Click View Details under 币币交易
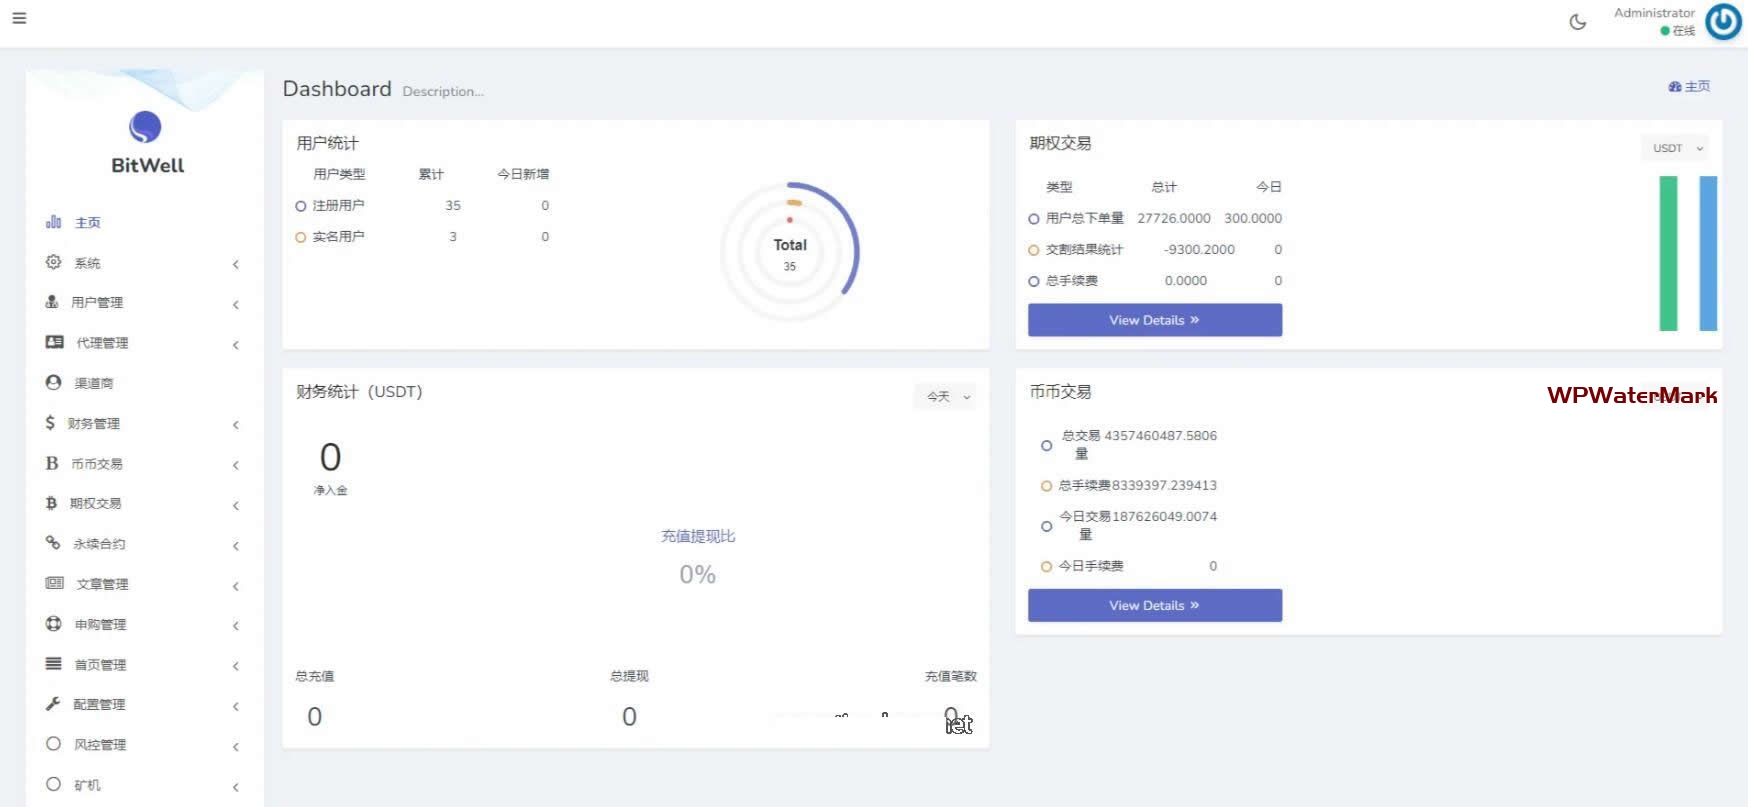 [1154, 605]
